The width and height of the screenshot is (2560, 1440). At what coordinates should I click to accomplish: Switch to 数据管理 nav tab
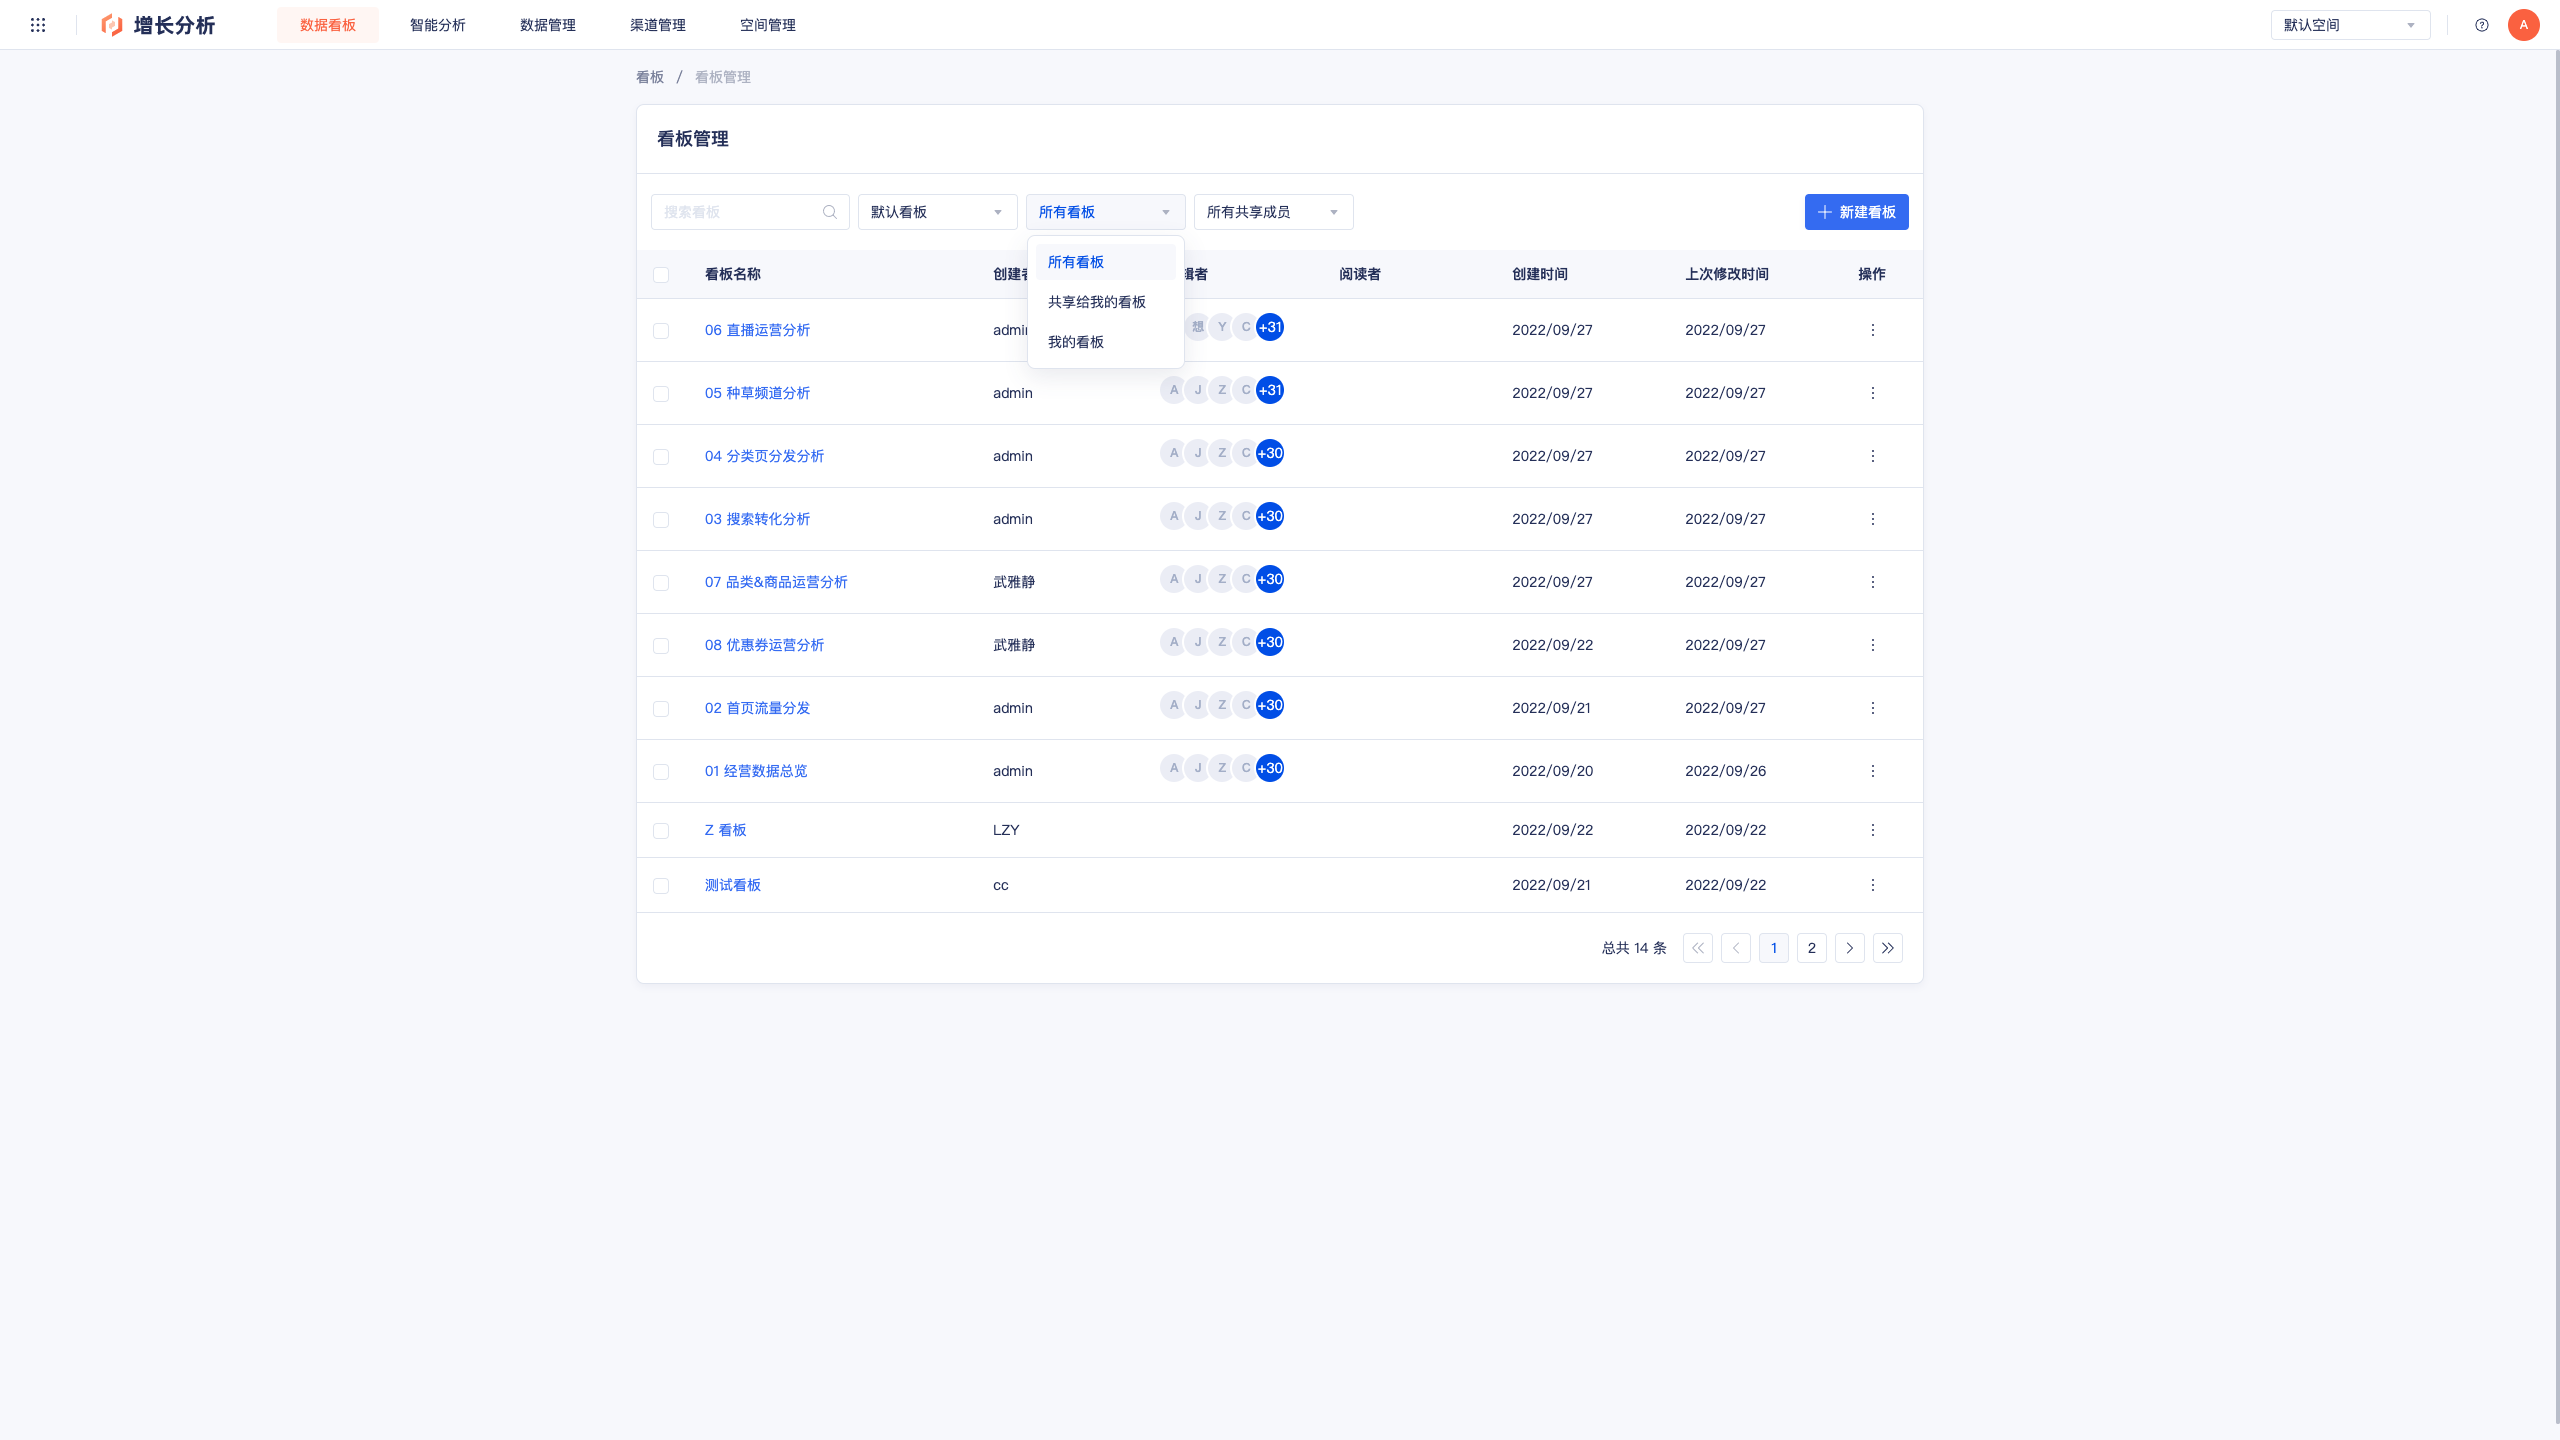pos(548,25)
